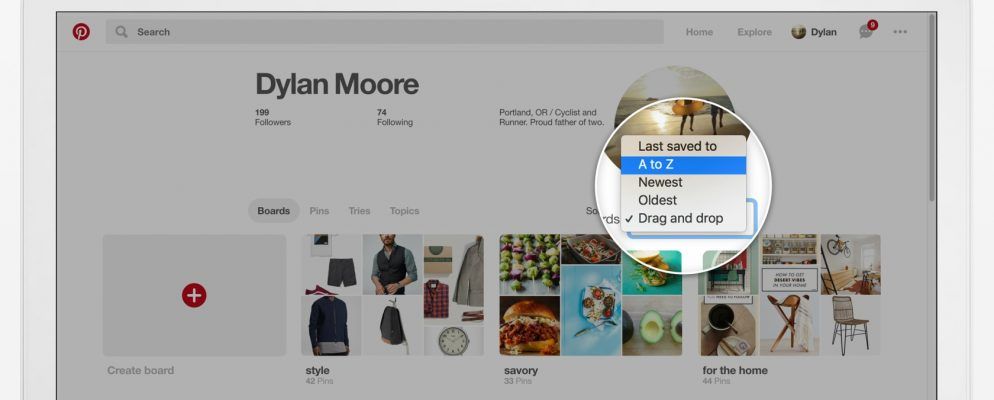Viewport: 994px width, 400px height.
Task: Open the savory board thumbnail
Action: click(x=591, y=295)
